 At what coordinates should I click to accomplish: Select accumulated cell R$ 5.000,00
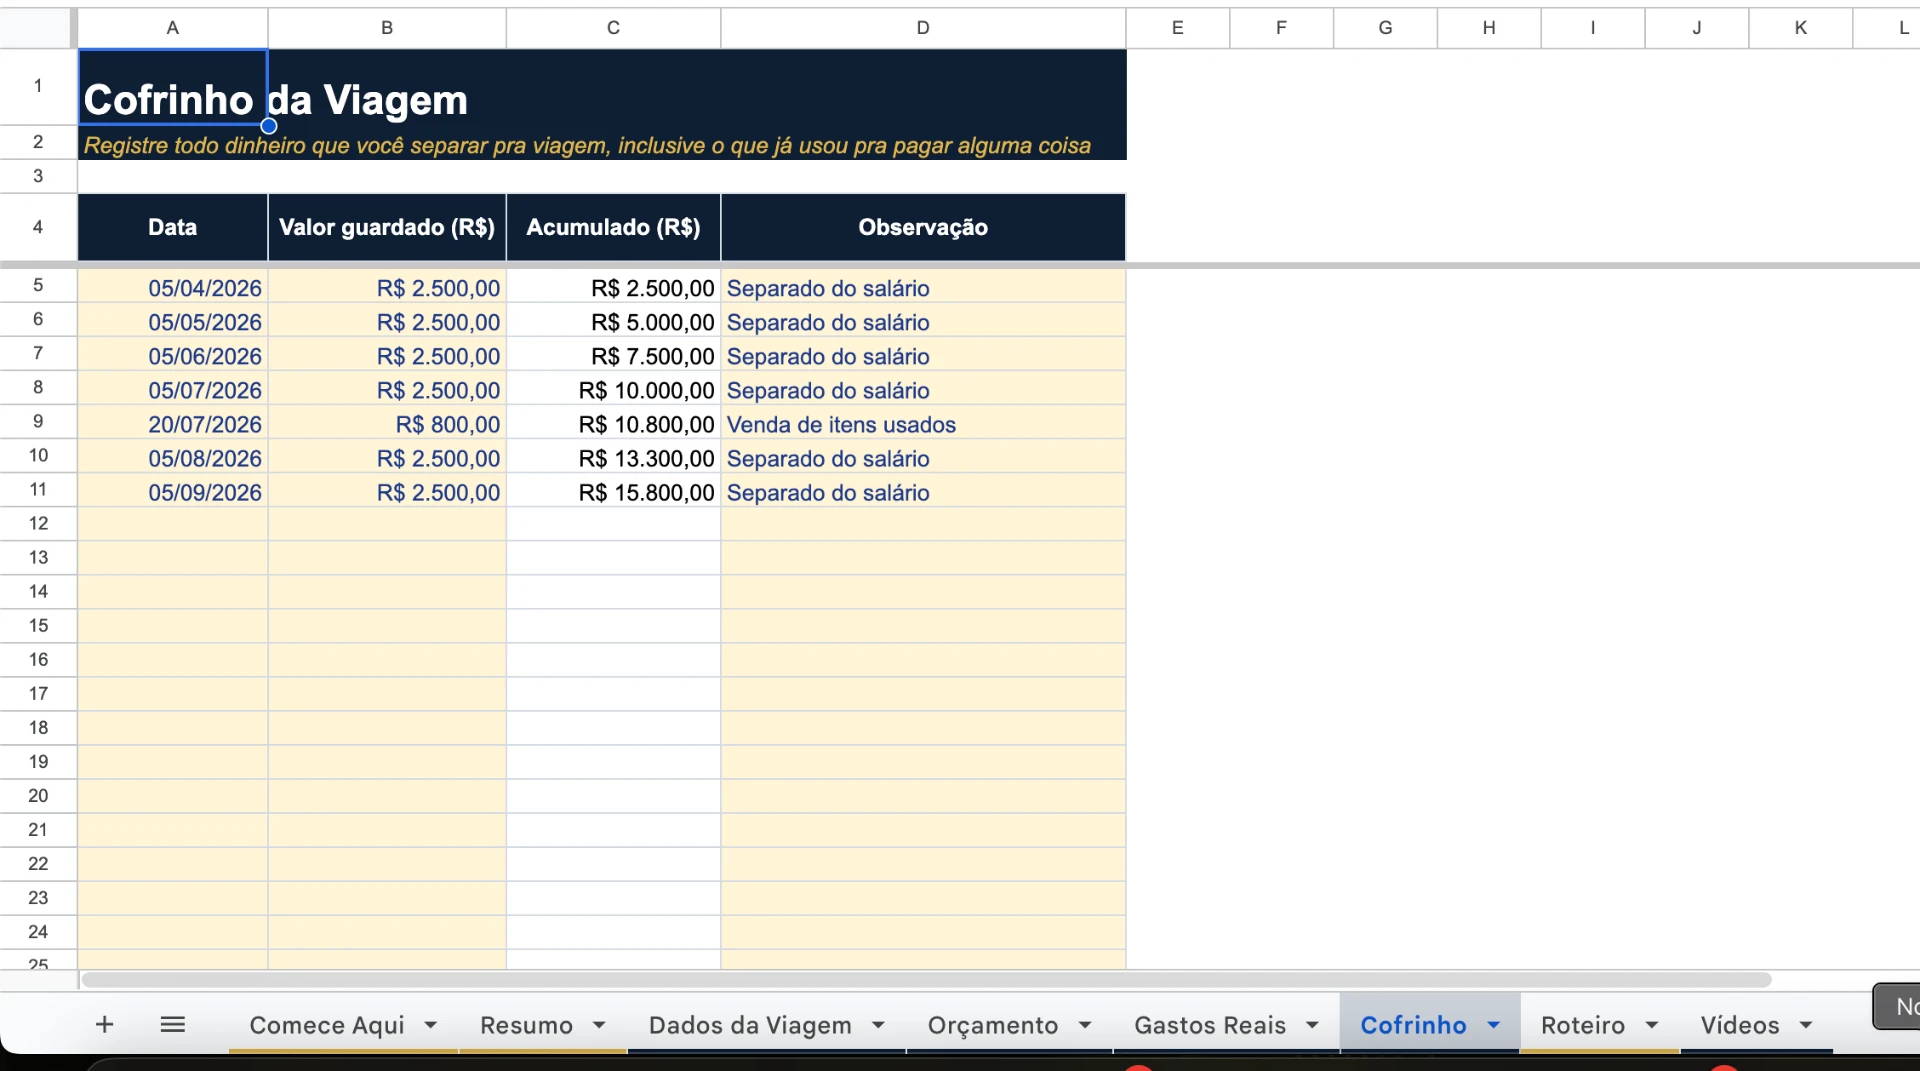click(x=613, y=322)
